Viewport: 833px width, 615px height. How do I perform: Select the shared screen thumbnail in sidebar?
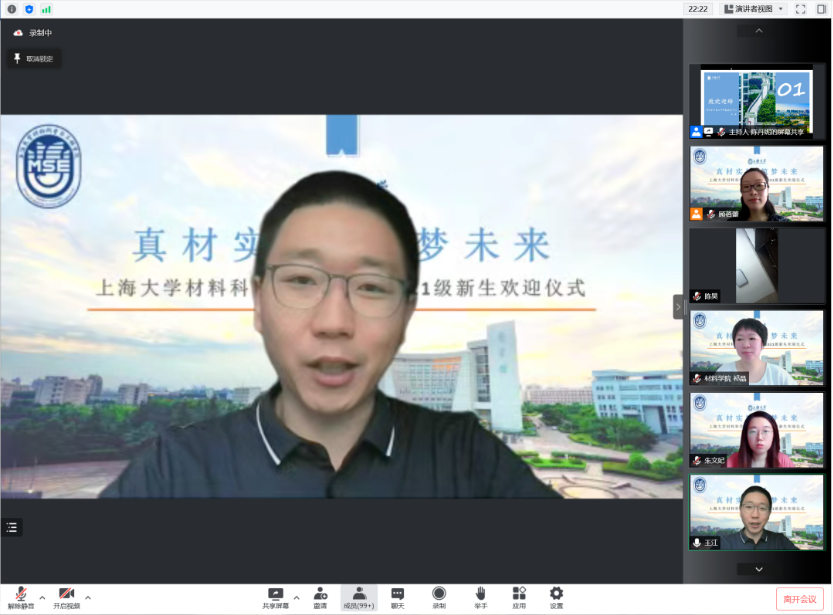coord(756,101)
